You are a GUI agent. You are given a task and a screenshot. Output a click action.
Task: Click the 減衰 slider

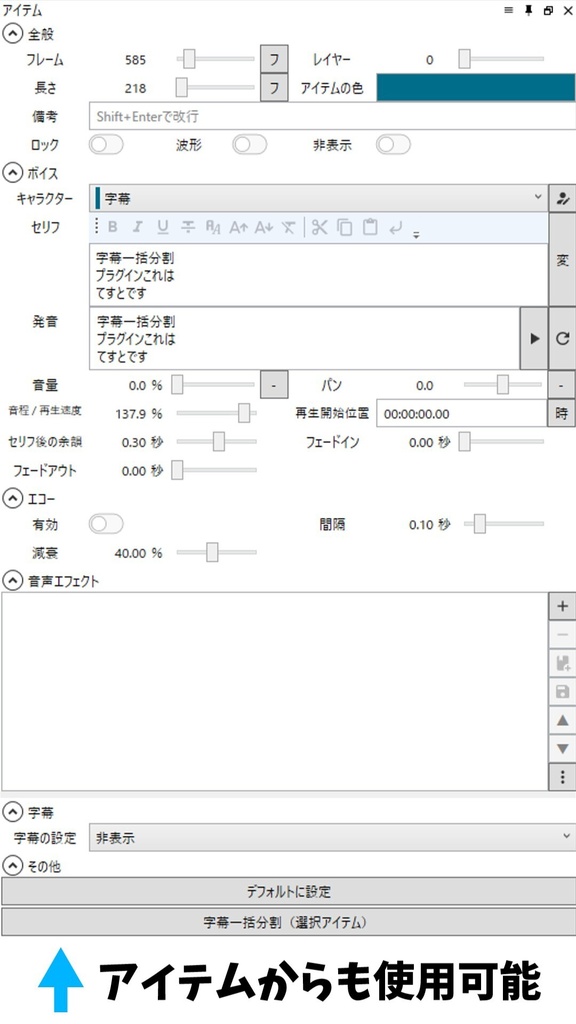[x=216, y=552]
